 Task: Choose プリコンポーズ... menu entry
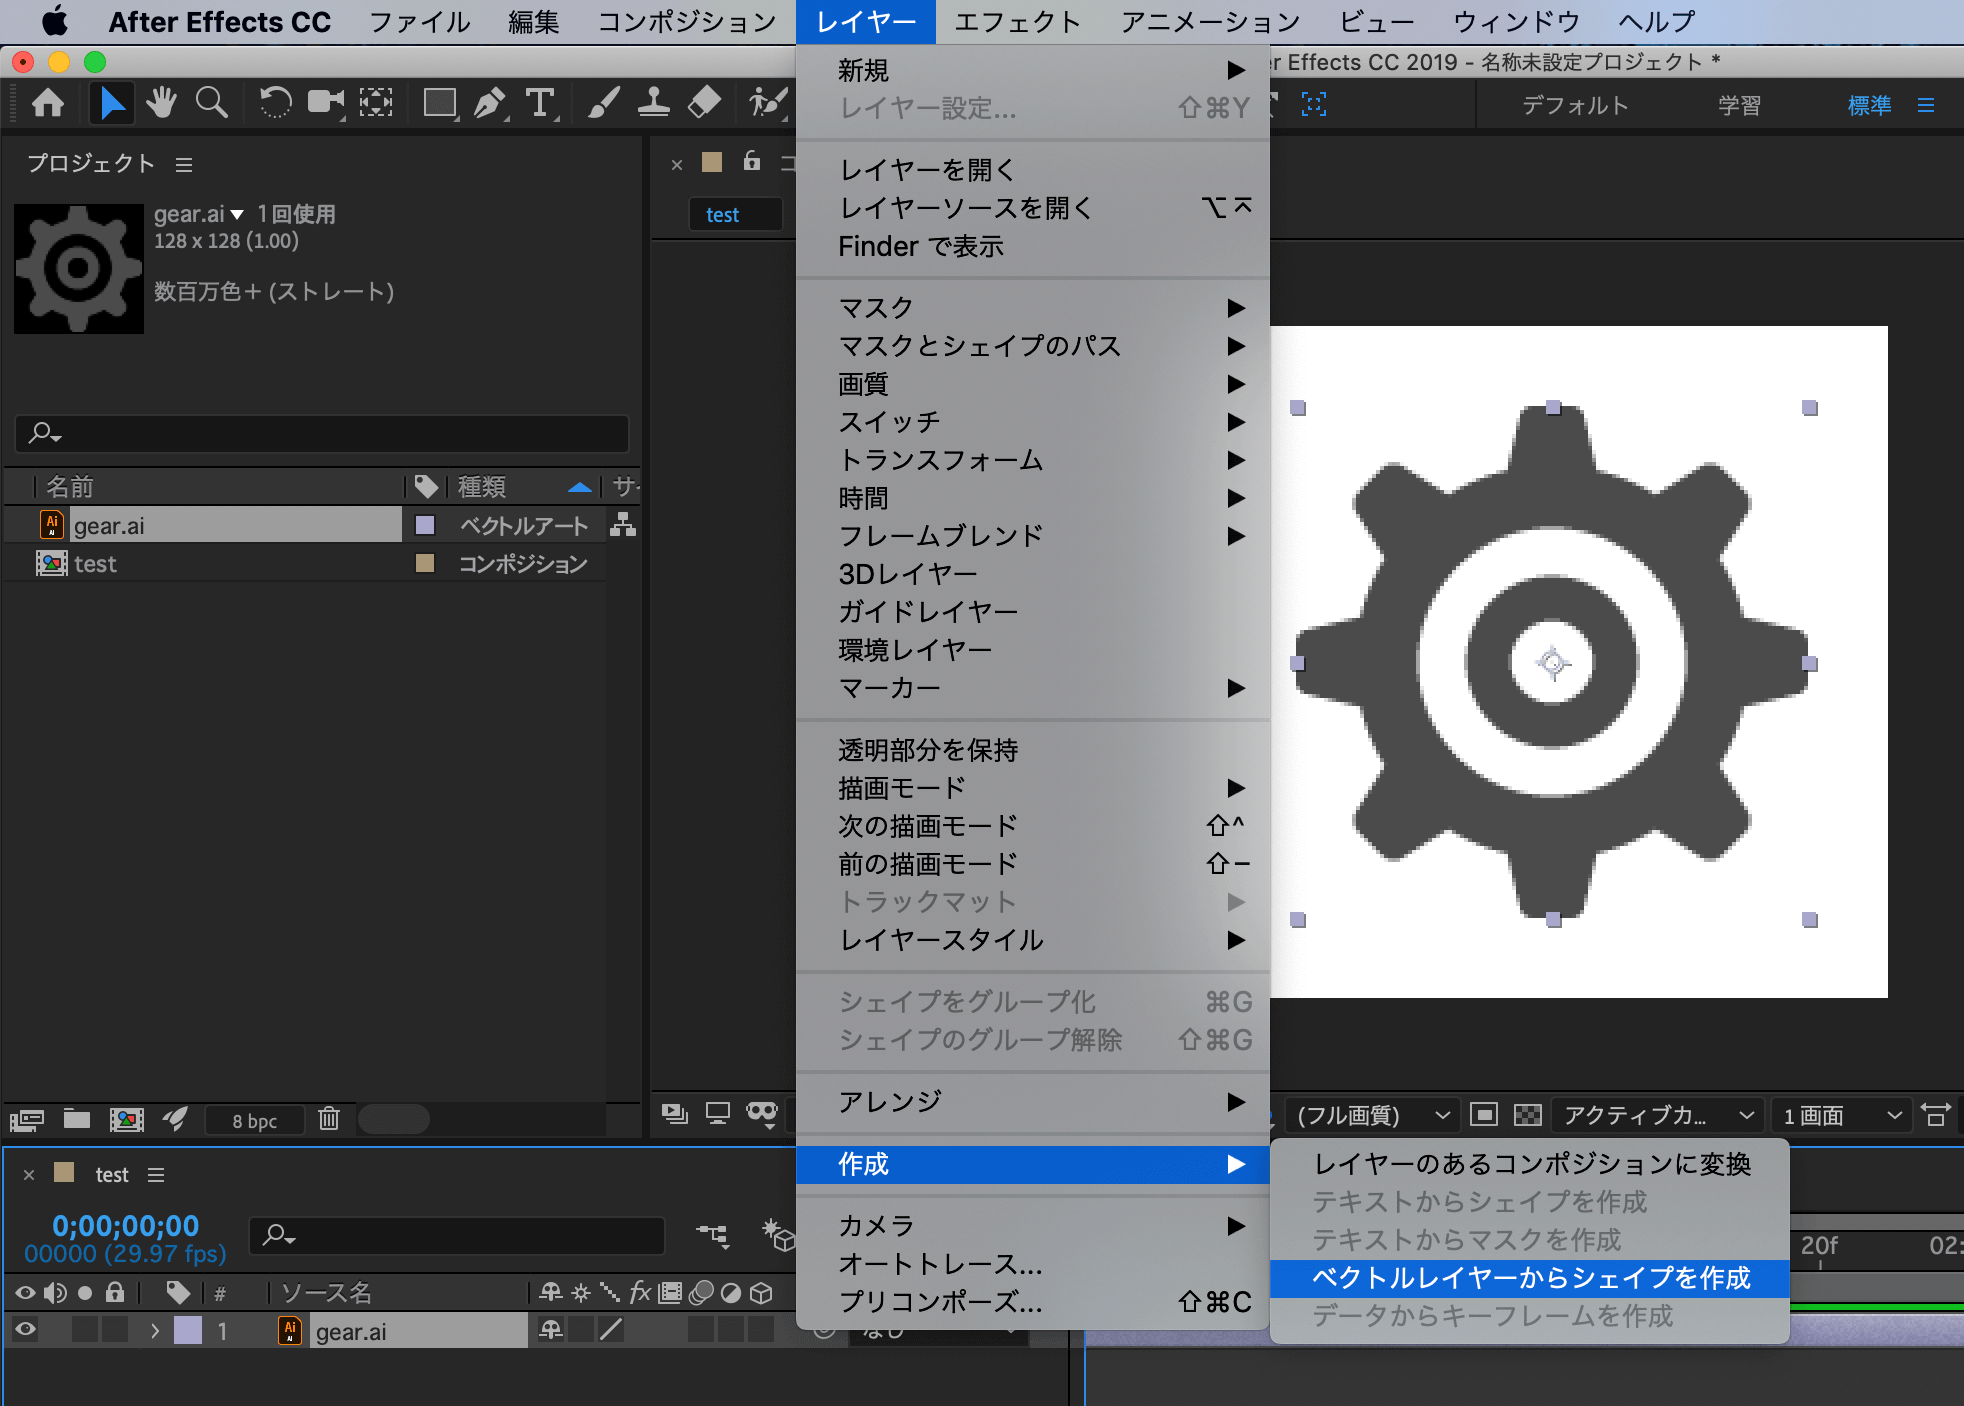(x=1034, y=1302)
